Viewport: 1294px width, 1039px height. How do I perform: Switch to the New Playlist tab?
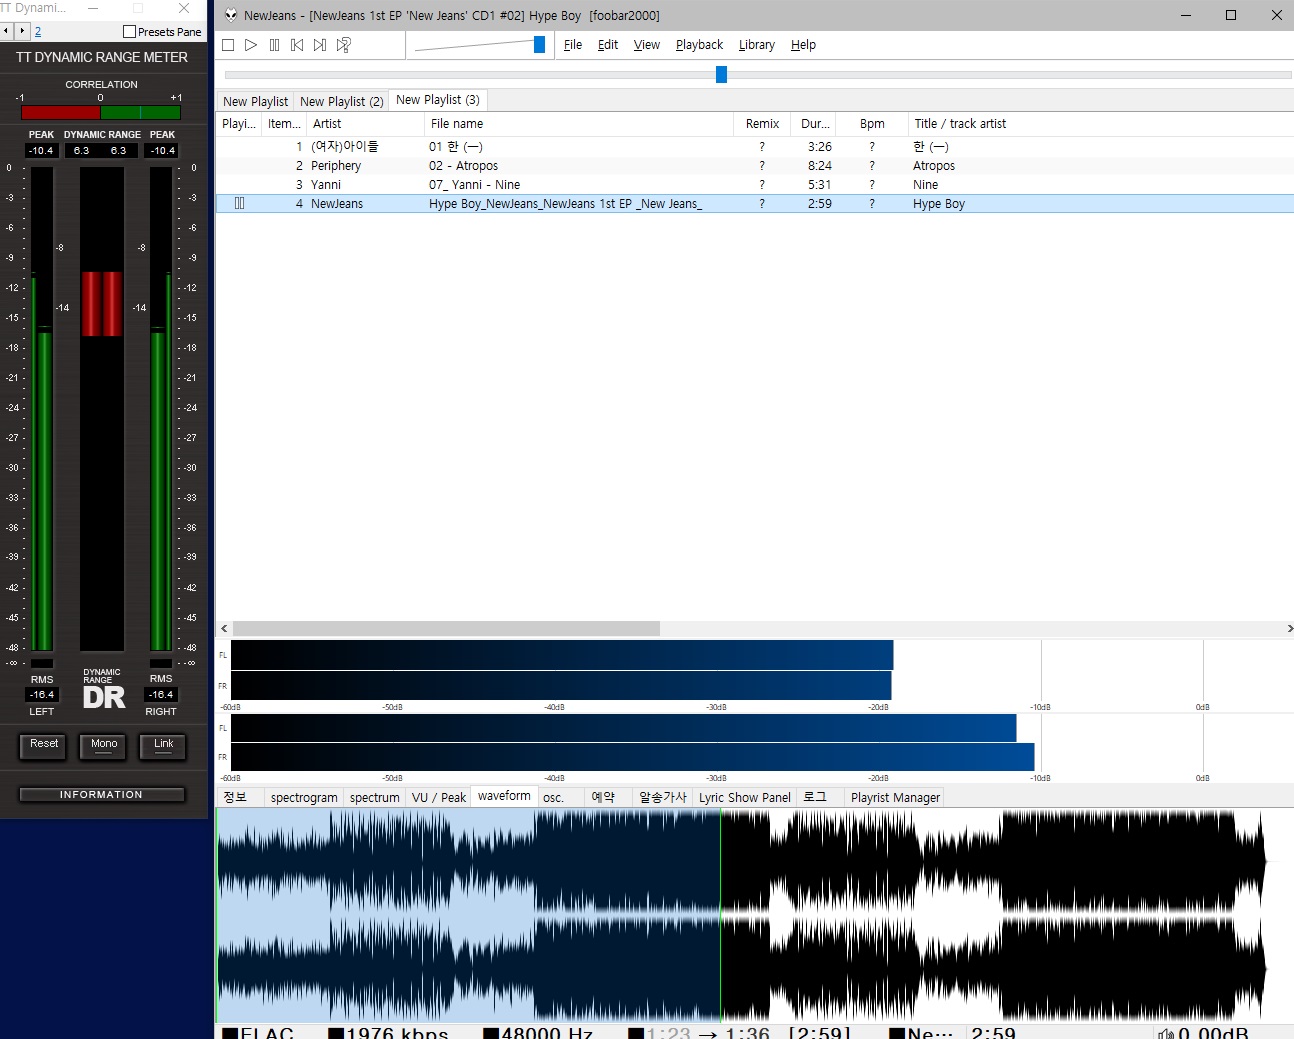click(255, 101)
